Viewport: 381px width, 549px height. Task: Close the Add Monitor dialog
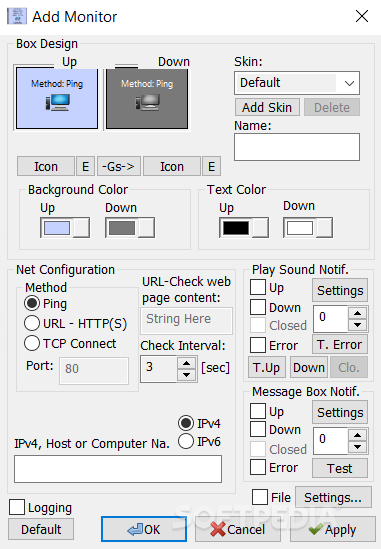coord(362,16)
